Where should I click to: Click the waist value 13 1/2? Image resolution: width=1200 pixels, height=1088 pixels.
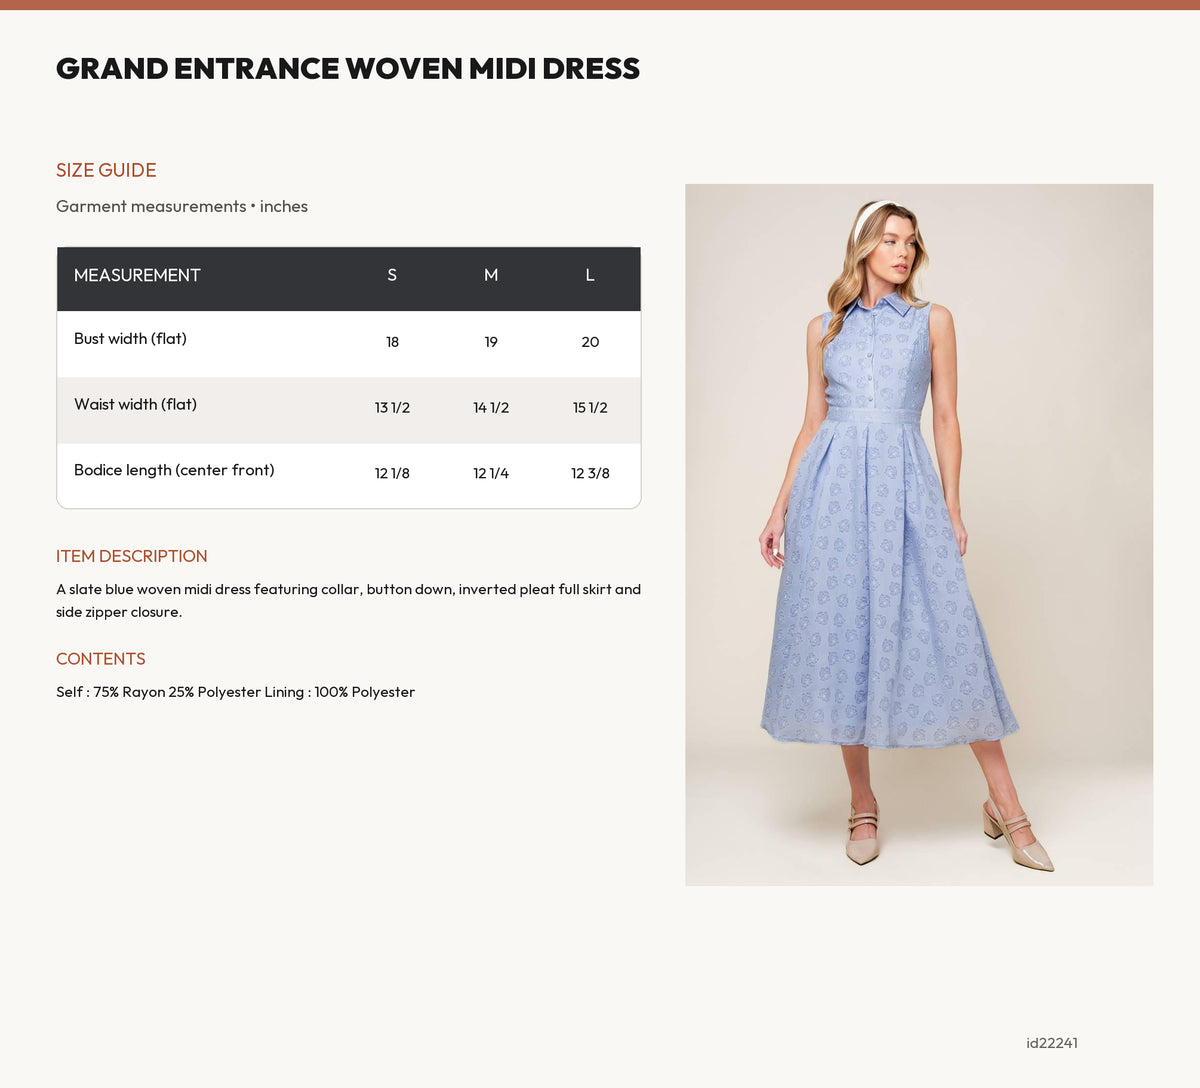(x=392, y=408)
